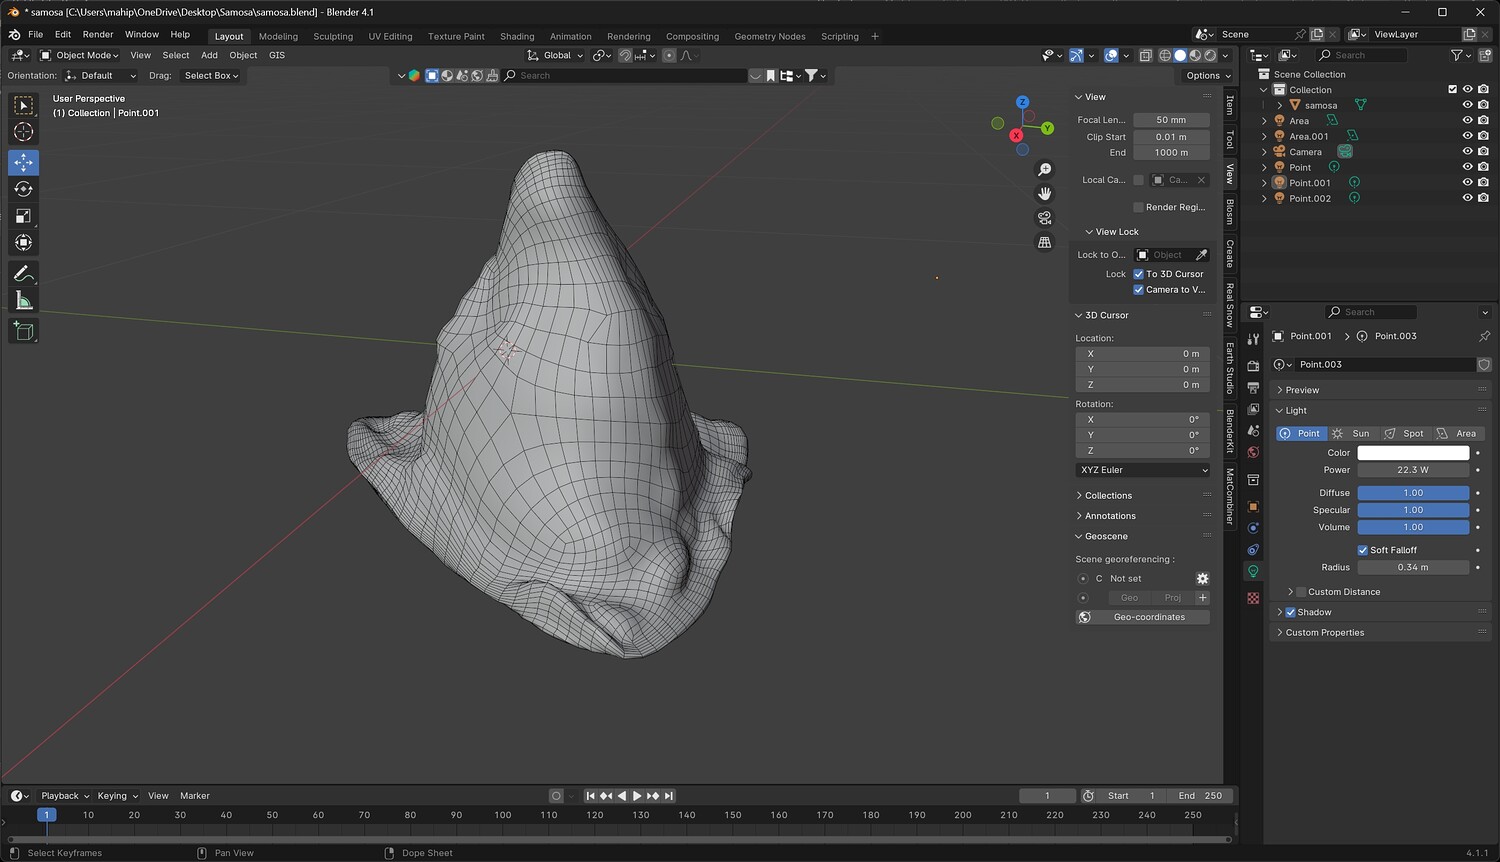
Task: Toggle camera view in viewport
Action: point(1044,218)
